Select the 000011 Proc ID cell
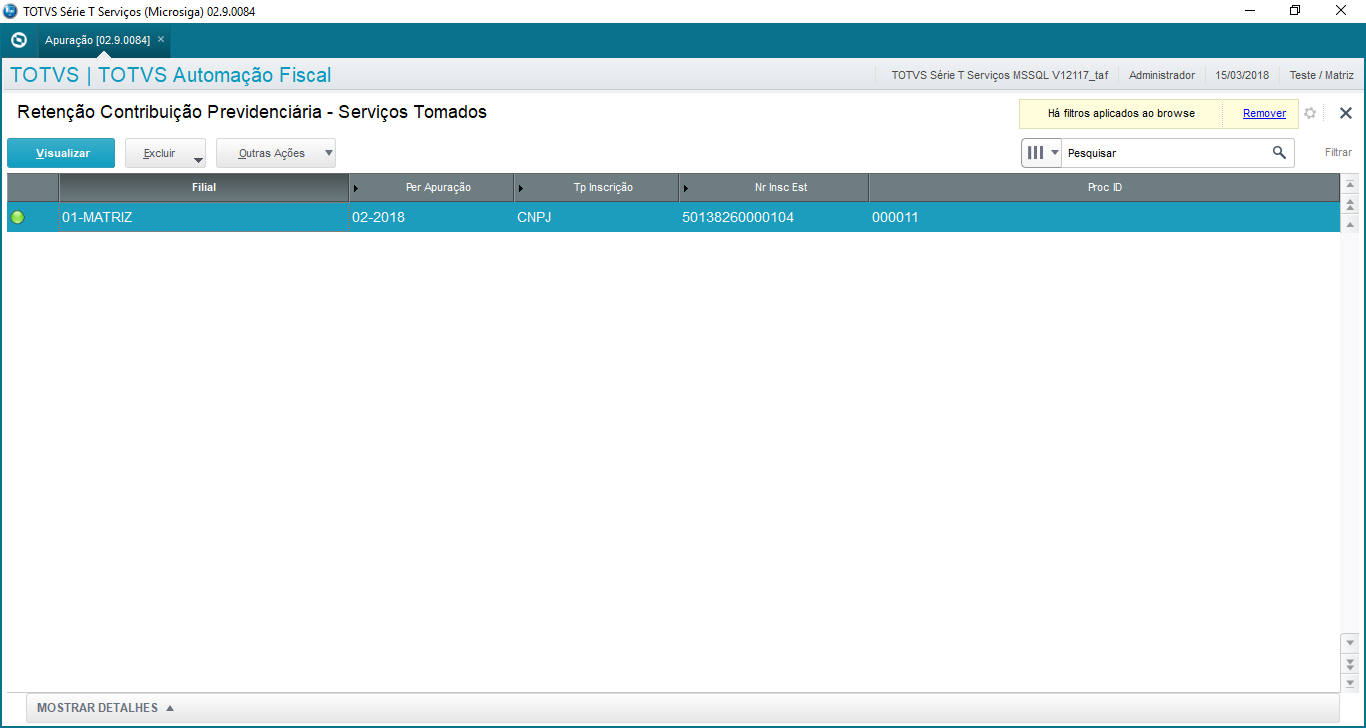Image resolution: width=1366 pixels, height=728 pixels. pyautogui.click(x=1104, y=217)
